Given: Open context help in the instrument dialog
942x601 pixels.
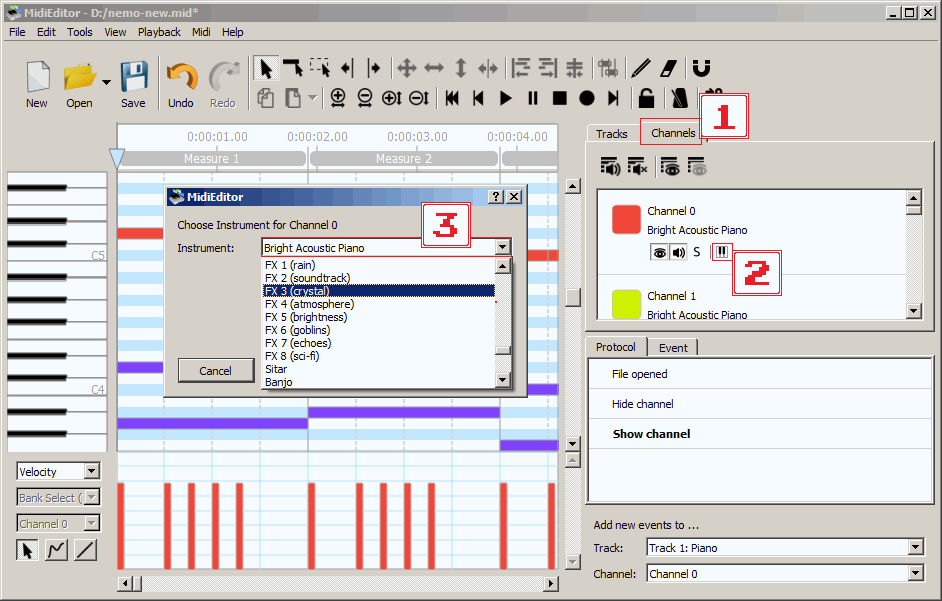Looking at the screenshot, I should [496, 197].
